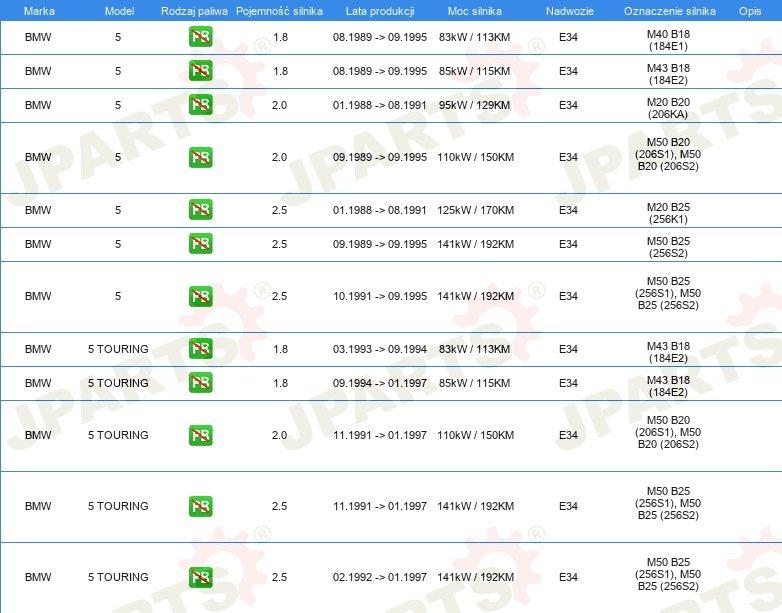The width and height of the screenshot is (782, 613).
Task: Click fuel icon in 10.1991 -> 09.1995 row
Action: pyautogui.click(x=200, y=296)
